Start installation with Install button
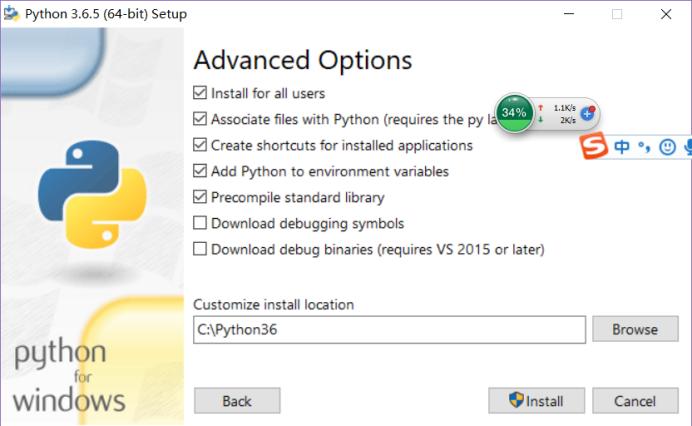The height and width of the screenshot is (426, 692). click(x=536, y=401)
